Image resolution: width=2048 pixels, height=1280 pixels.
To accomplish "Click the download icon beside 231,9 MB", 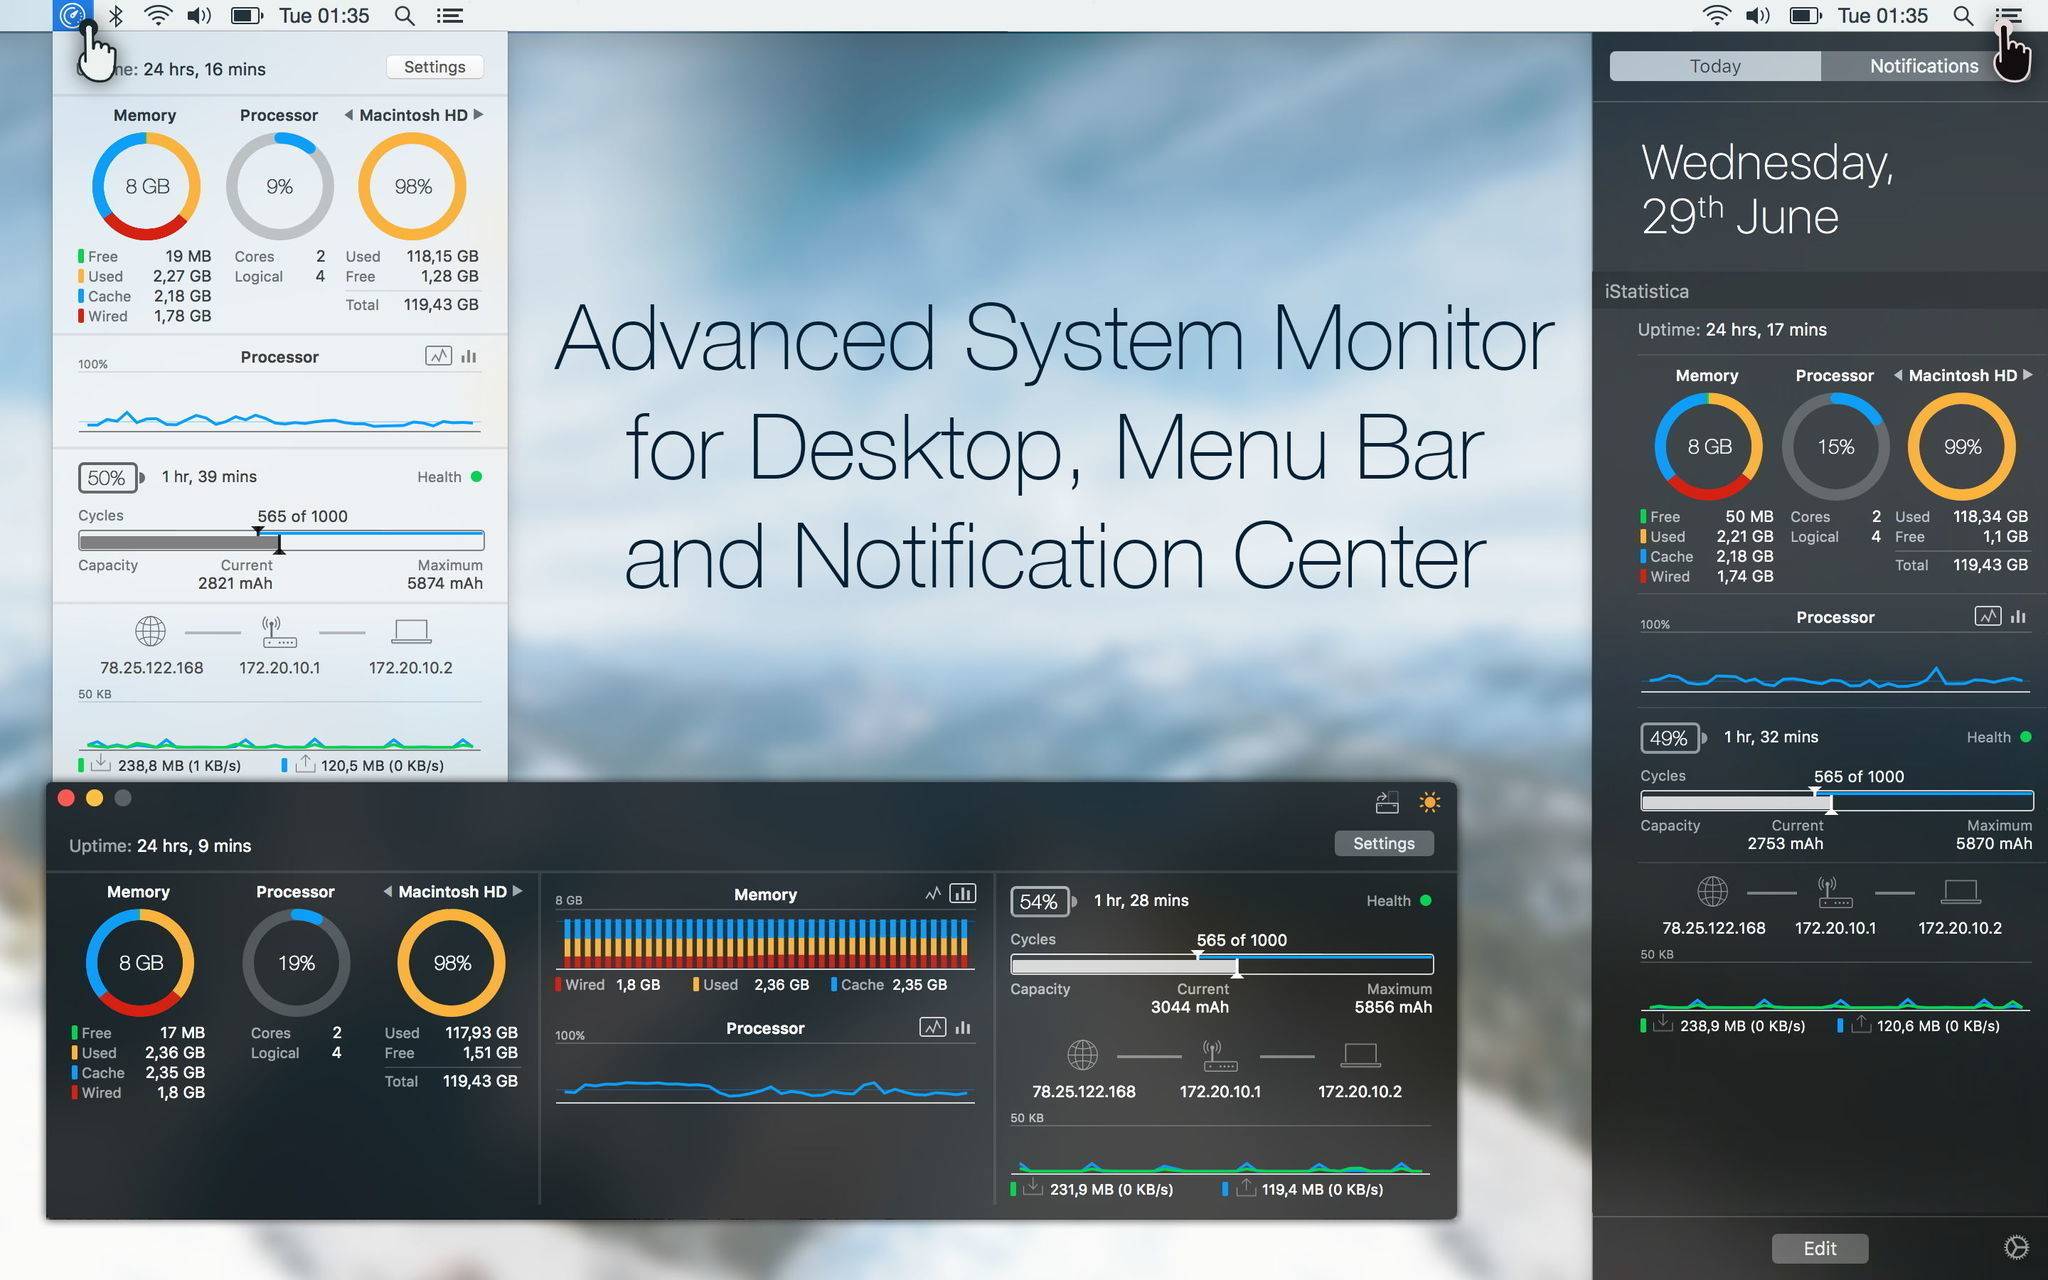I will 1034,1188.
